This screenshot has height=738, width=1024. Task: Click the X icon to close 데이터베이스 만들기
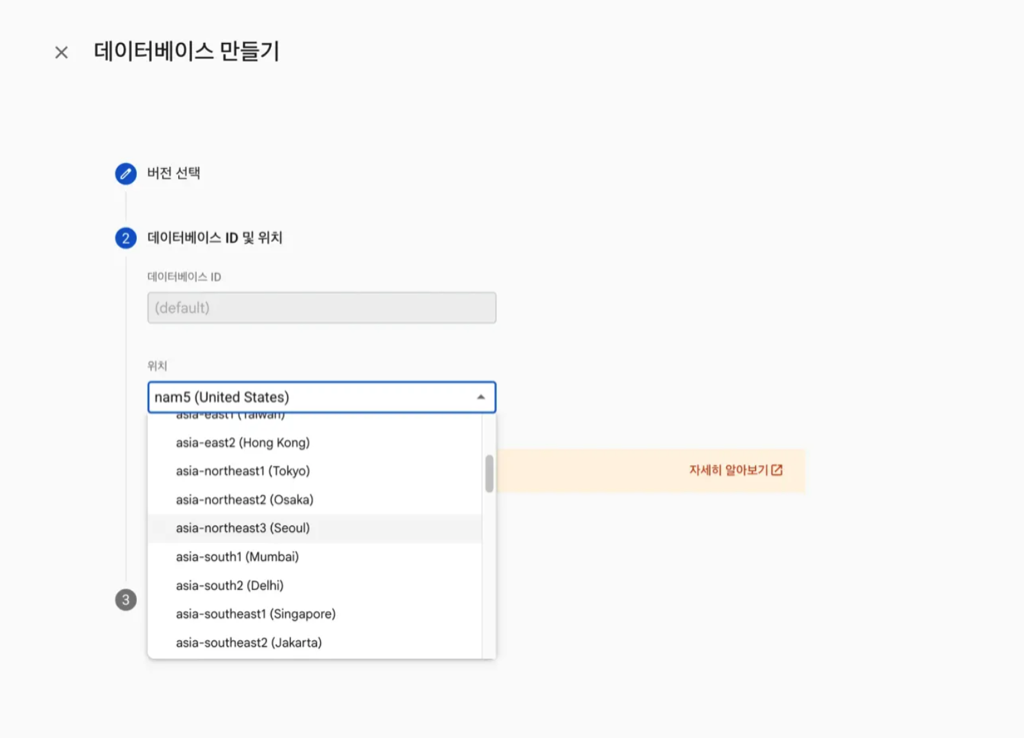[x=61, y=51]
